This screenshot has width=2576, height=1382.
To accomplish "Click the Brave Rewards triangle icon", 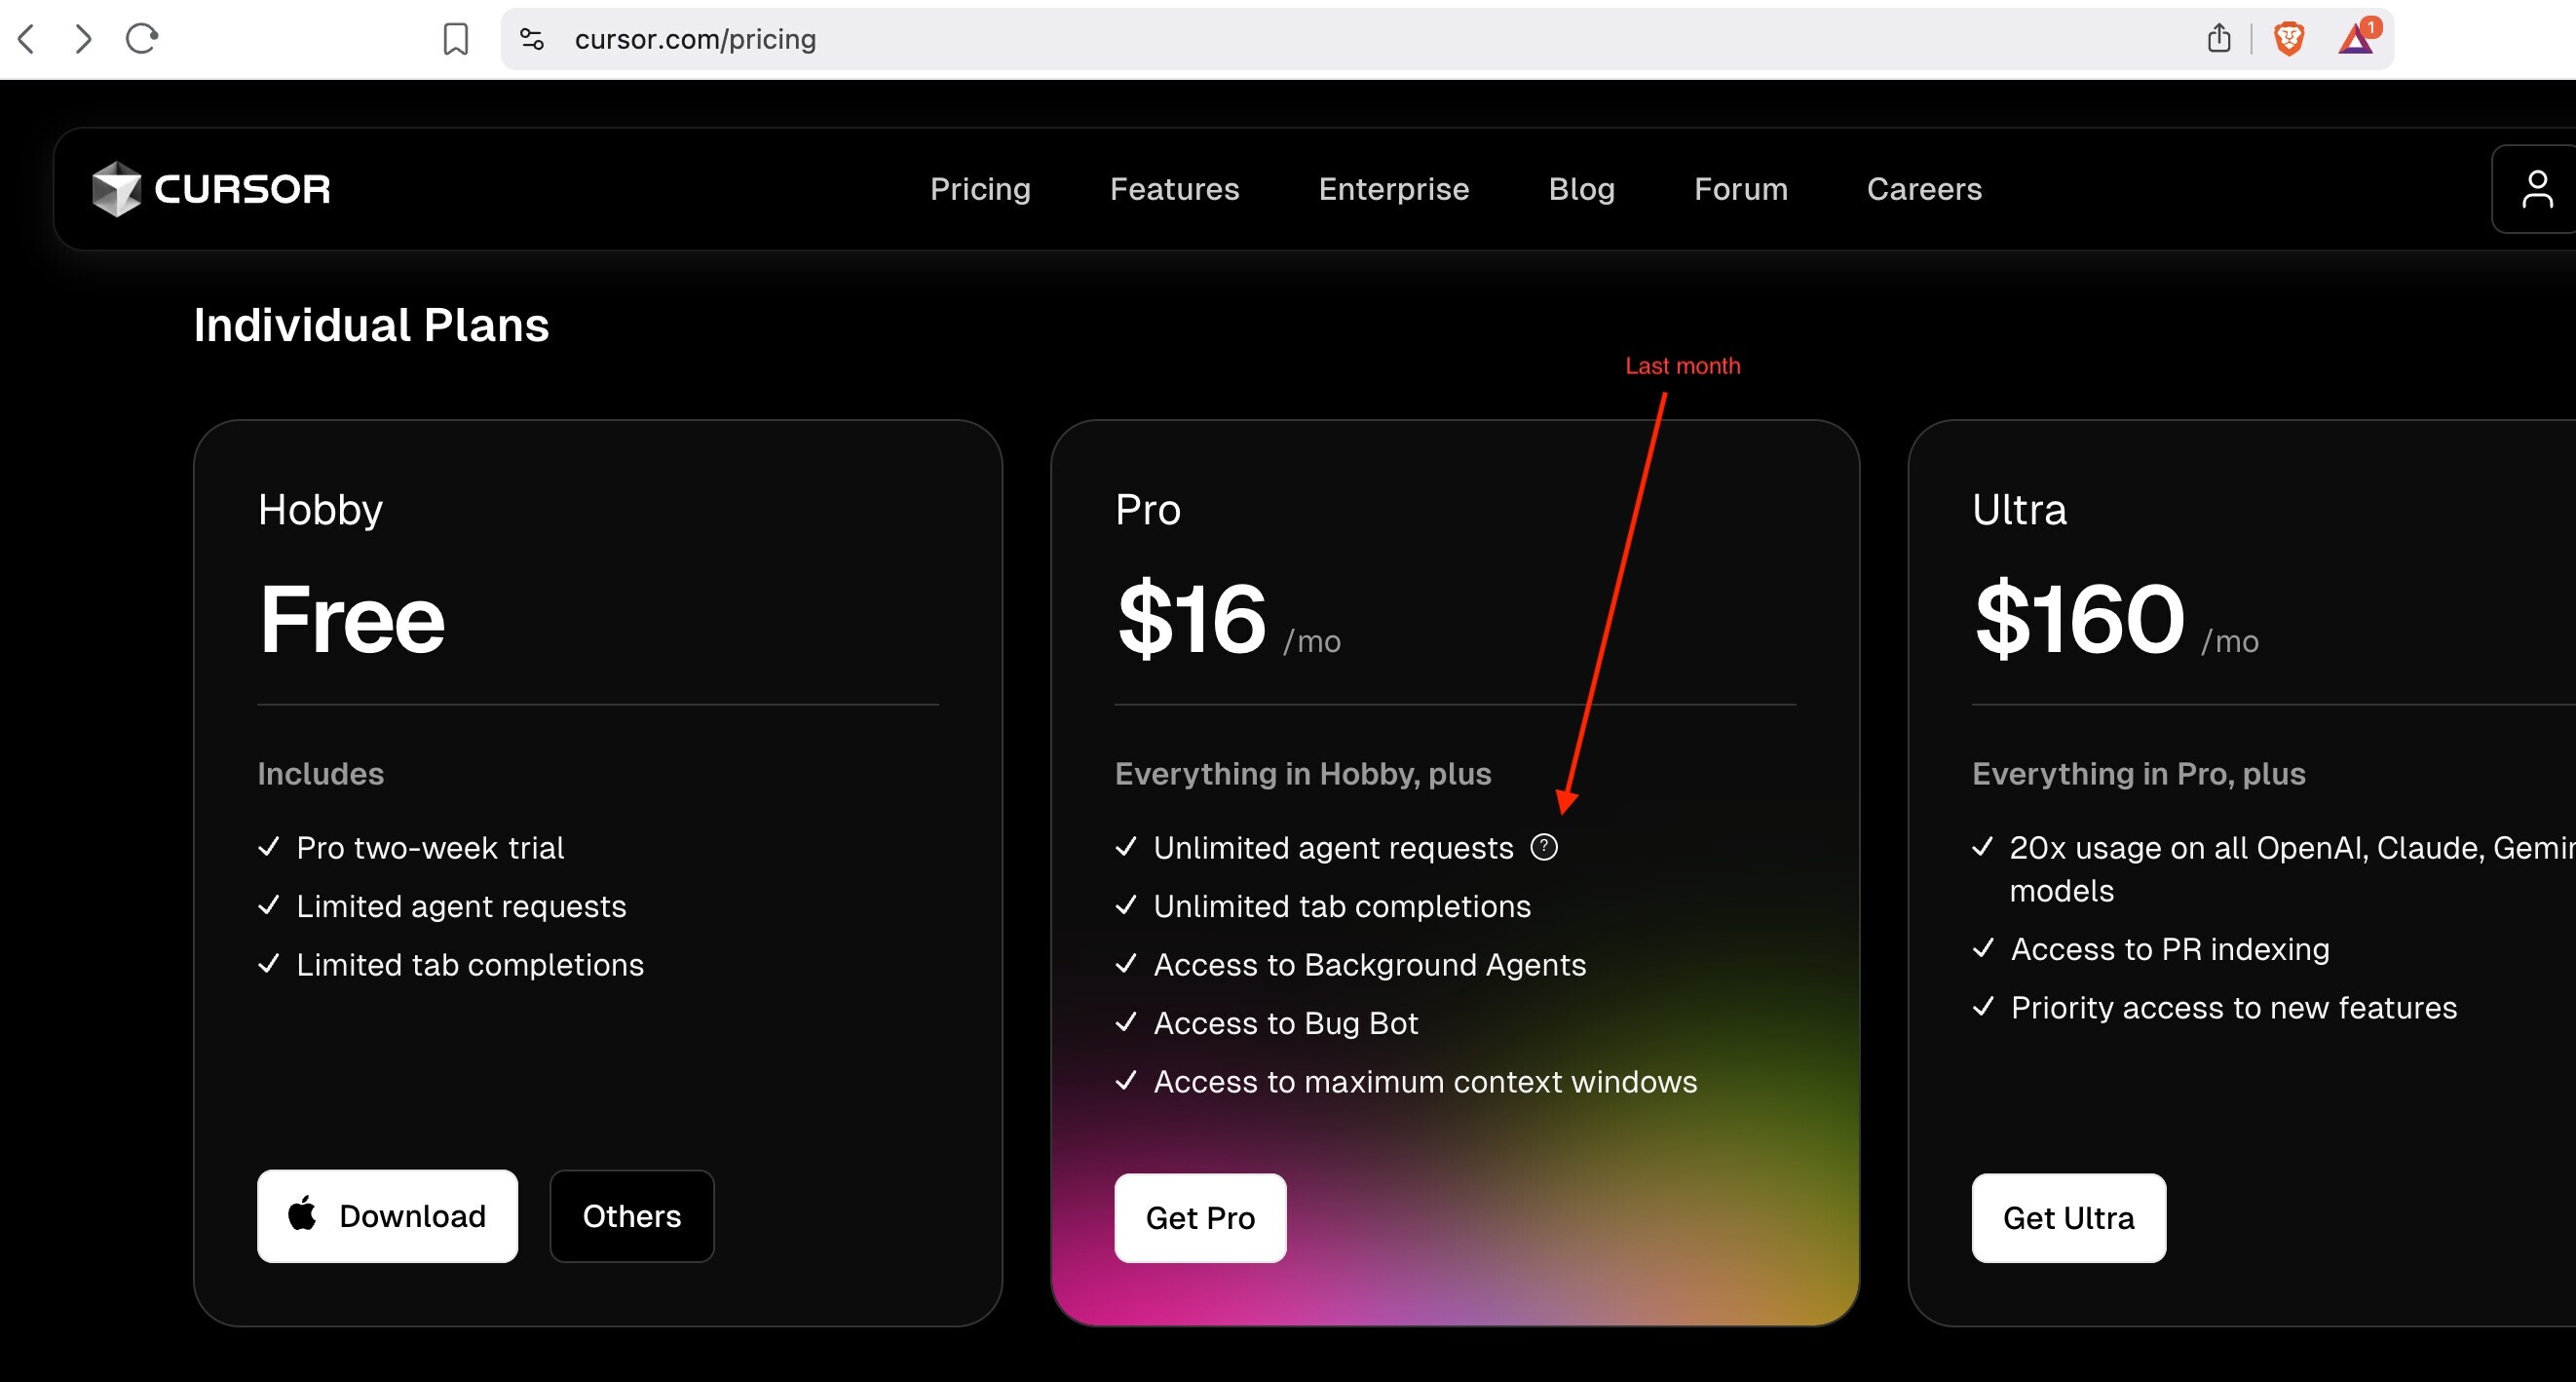I will click(2357, 39).
